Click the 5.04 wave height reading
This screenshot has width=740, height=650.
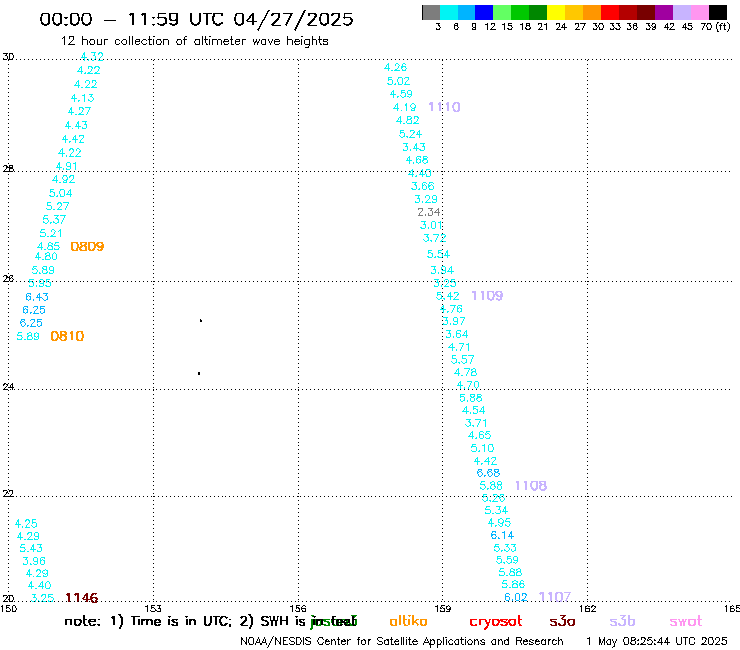pyautogui.click(x=60, y=194)
